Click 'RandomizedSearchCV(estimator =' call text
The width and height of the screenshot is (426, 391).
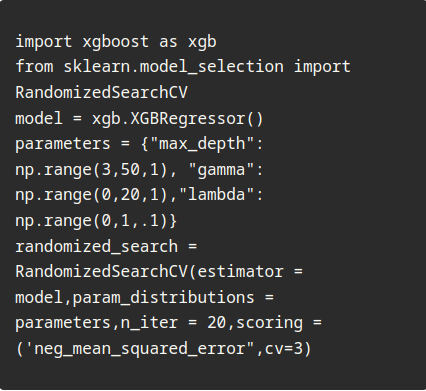[159, 272]
